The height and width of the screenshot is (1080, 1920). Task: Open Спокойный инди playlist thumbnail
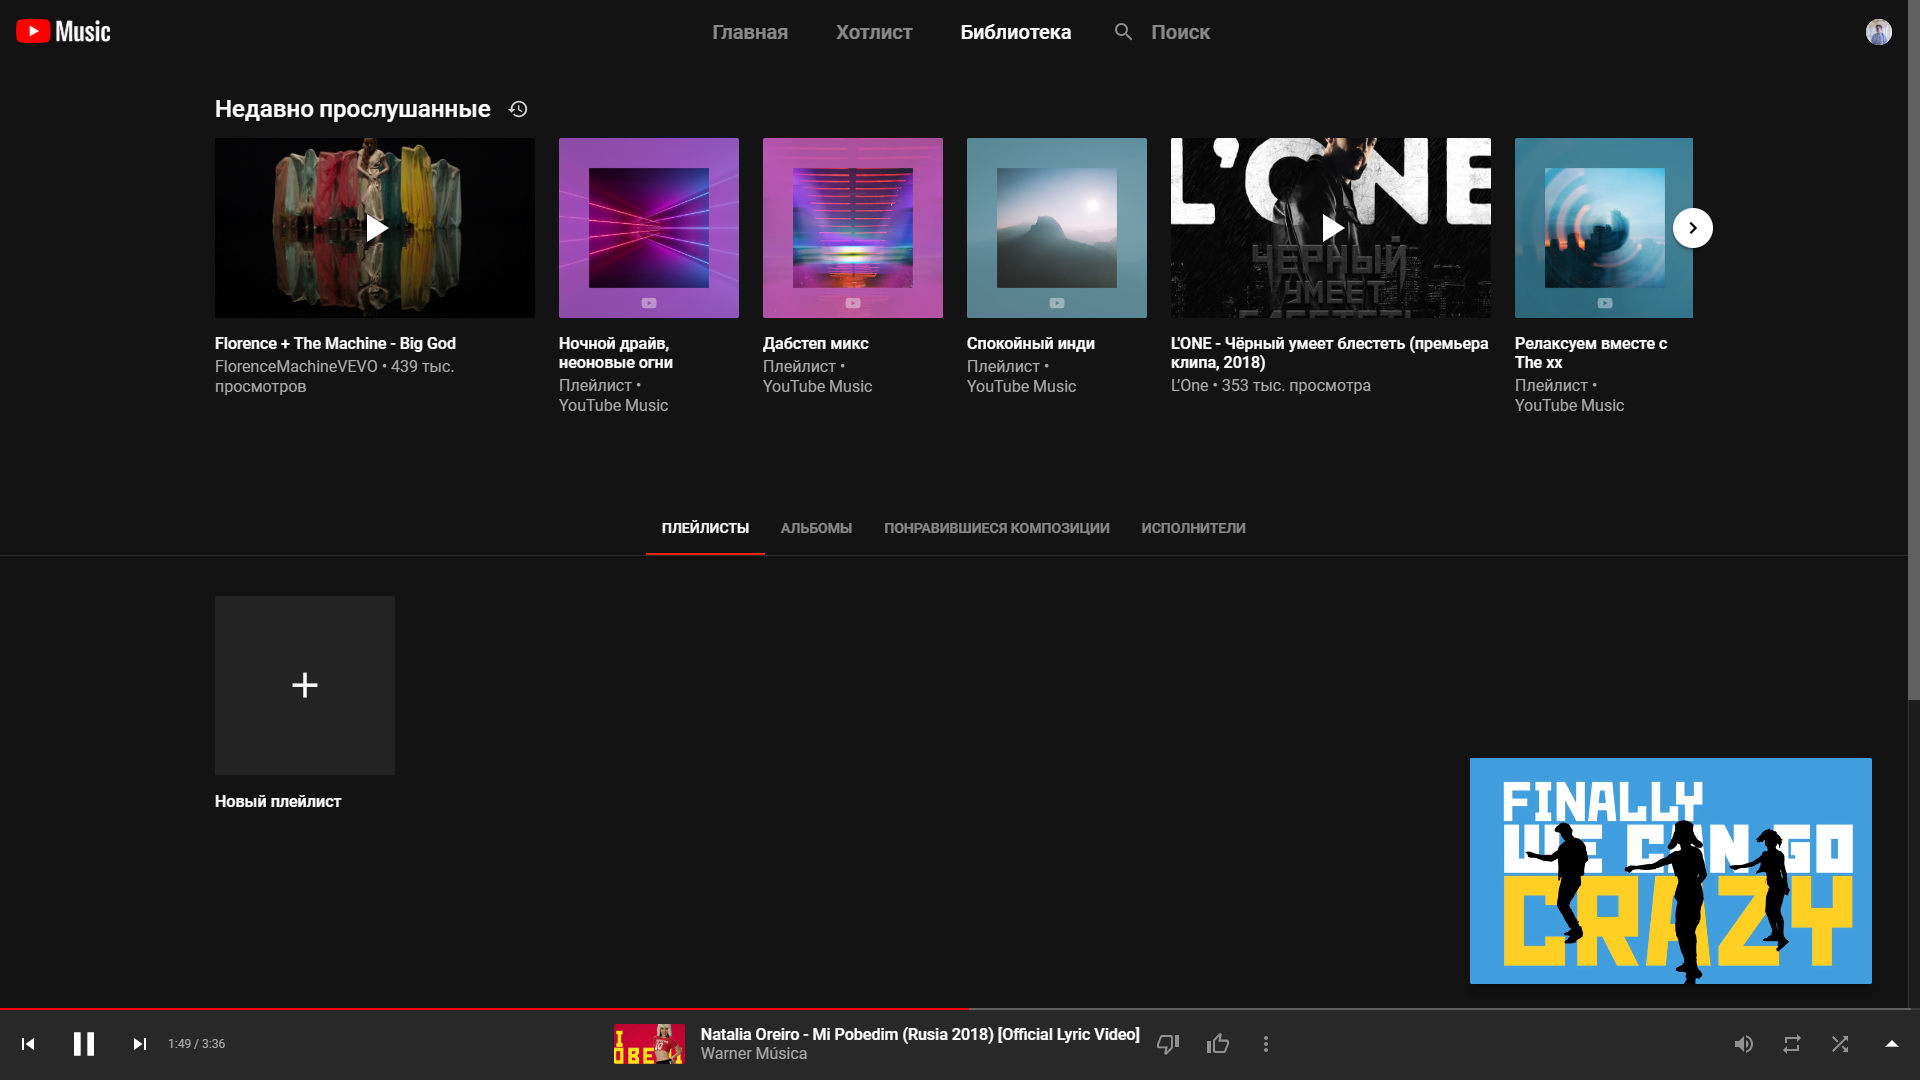[1057, 228]
